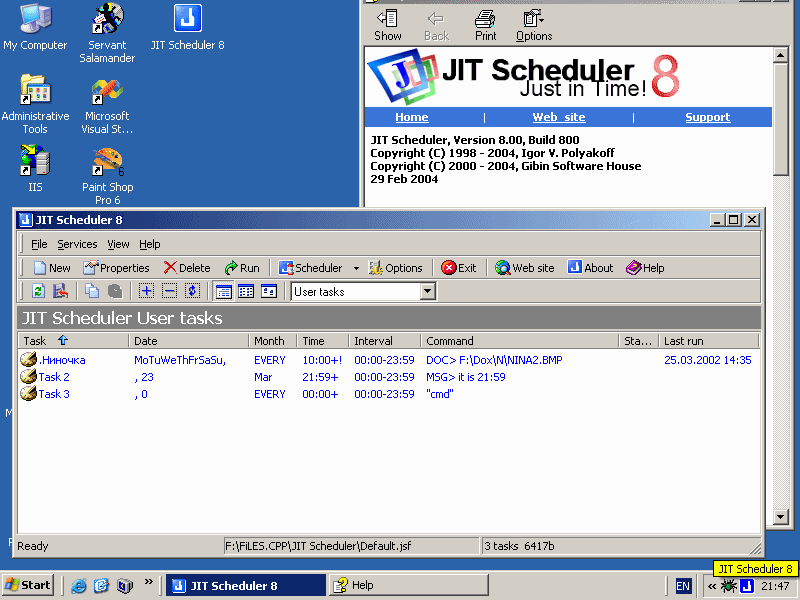Select the Task 2 row
The height and width of the screenshot is (600, 800).
tap(389, 377)
